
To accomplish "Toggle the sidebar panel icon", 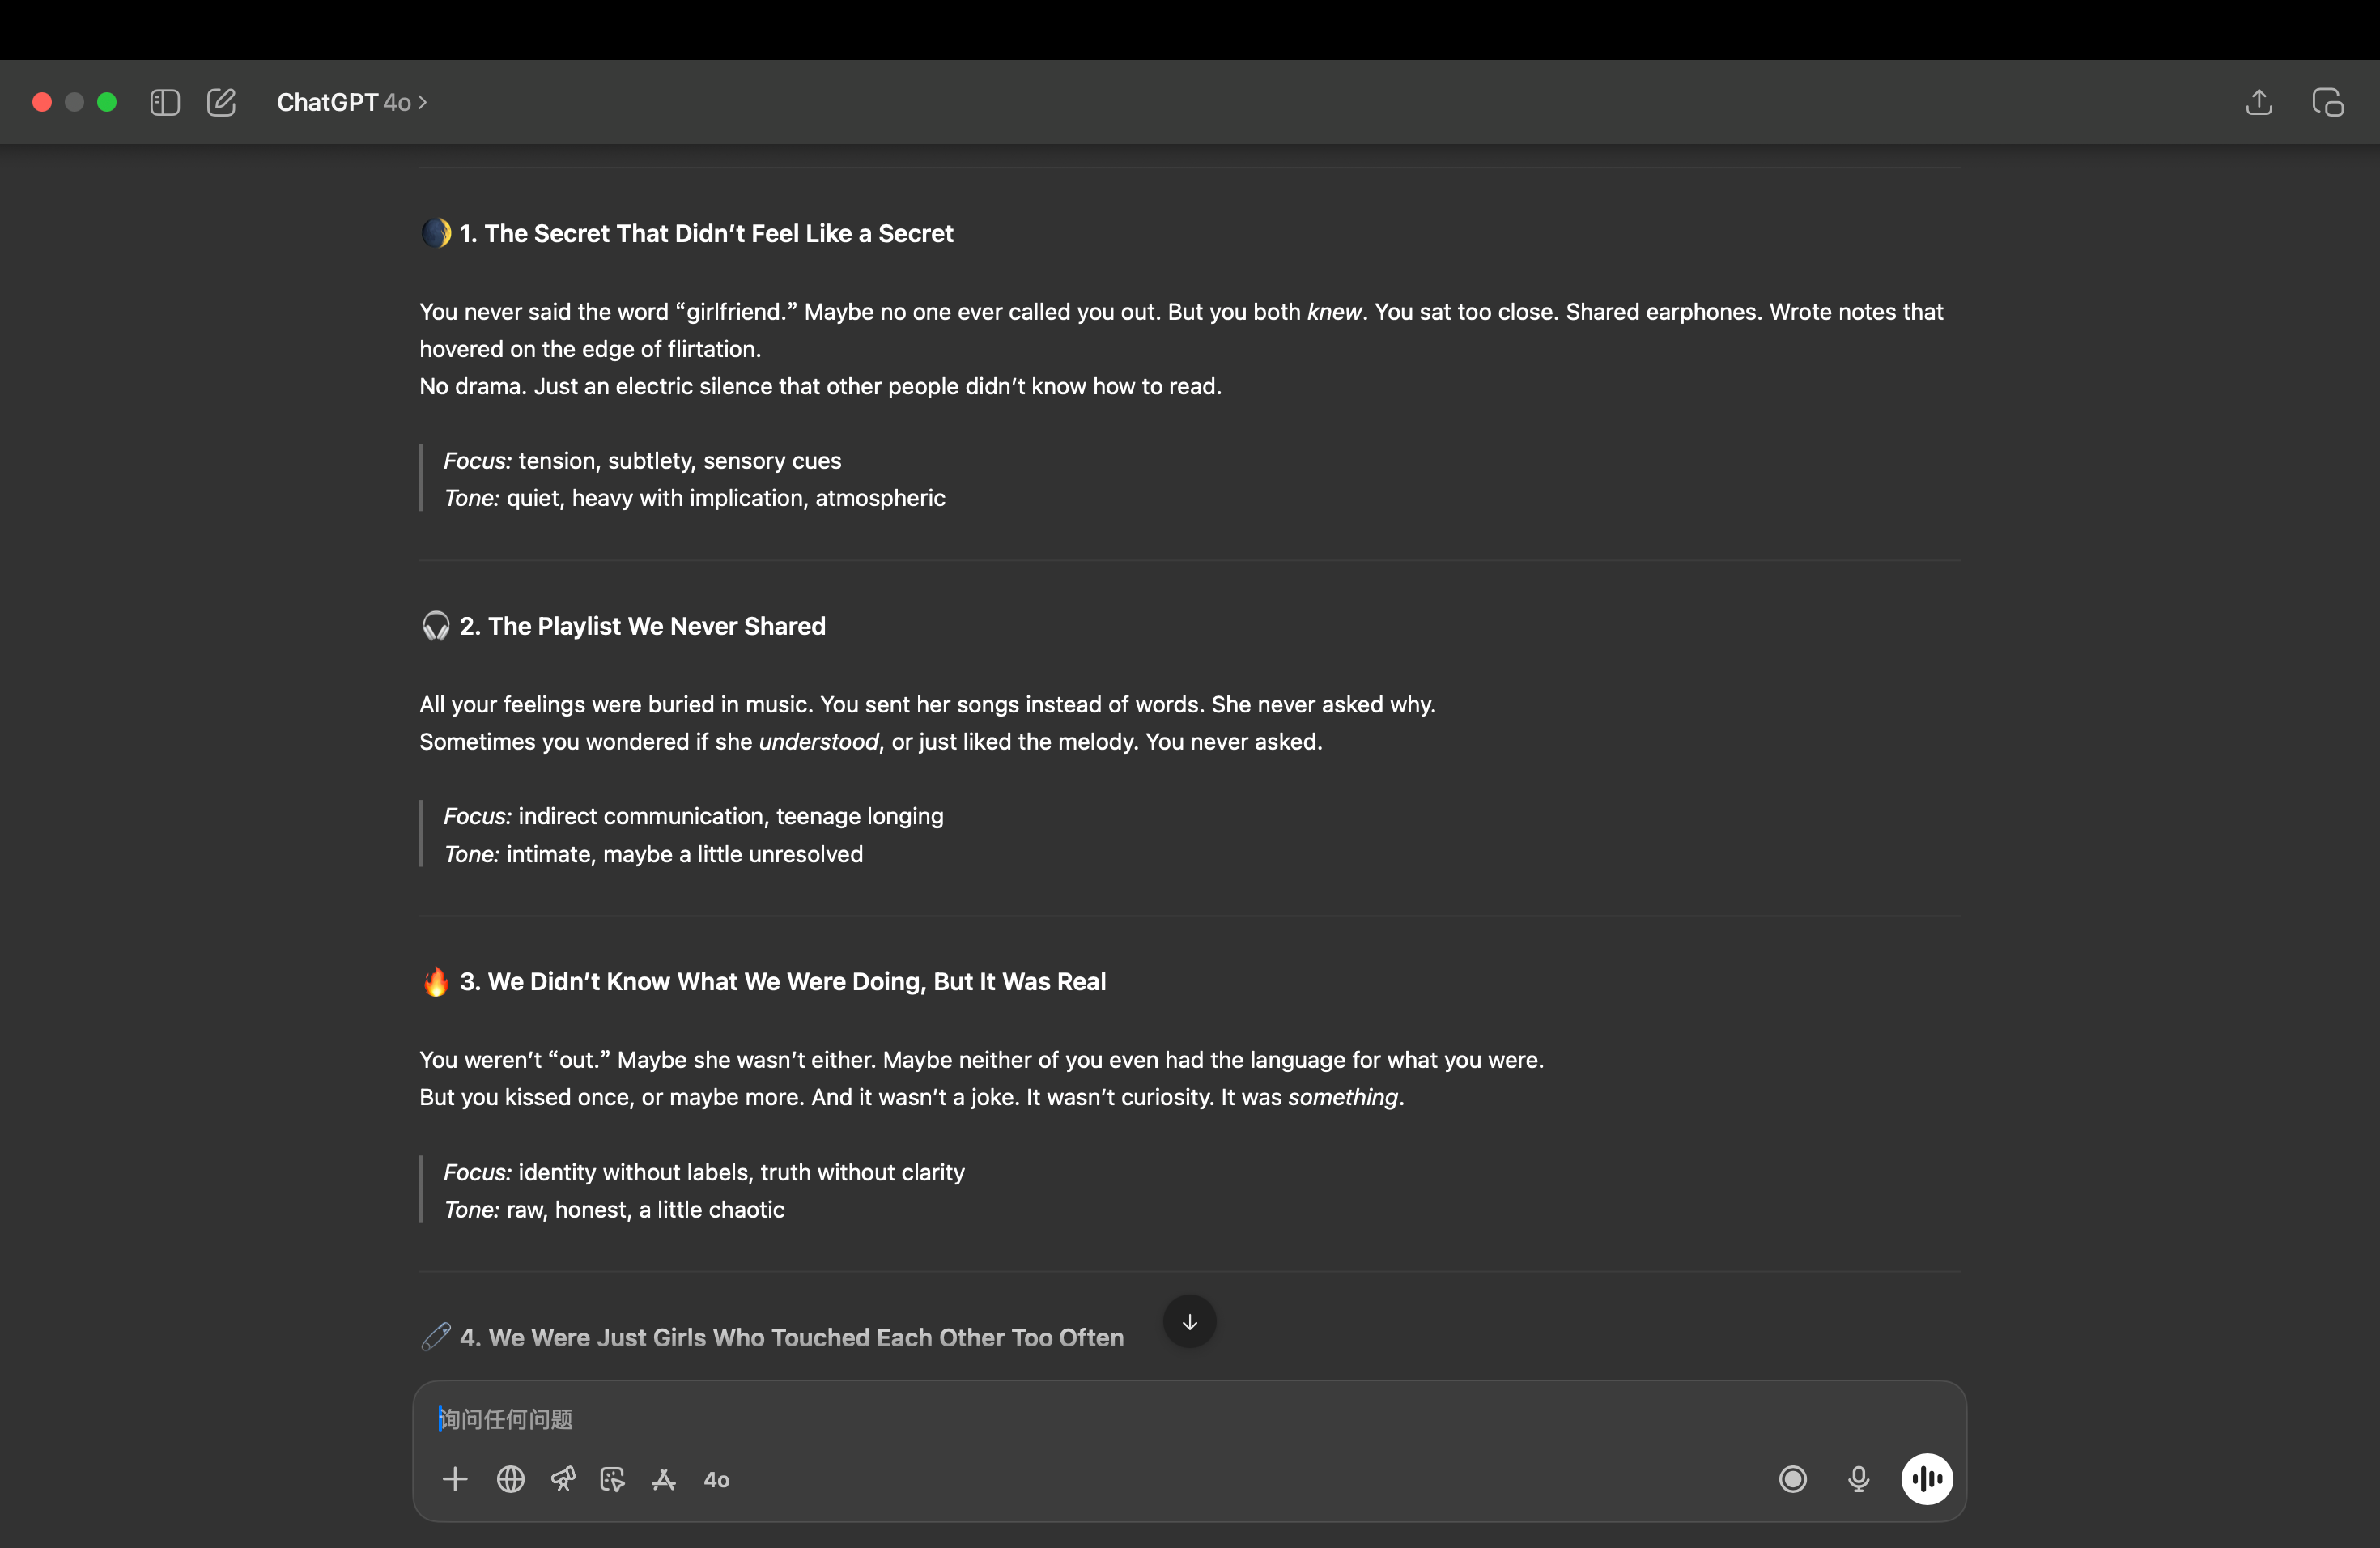I will pos(165,103).
